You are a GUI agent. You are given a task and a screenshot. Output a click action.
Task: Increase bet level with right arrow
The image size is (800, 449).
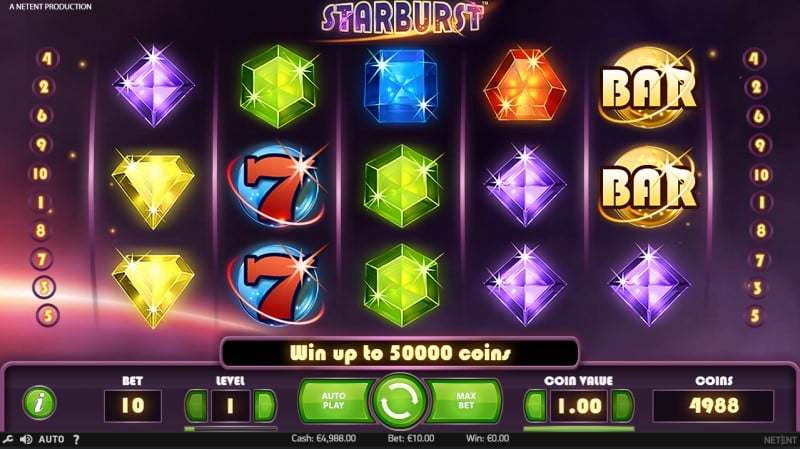coord(265,406)
